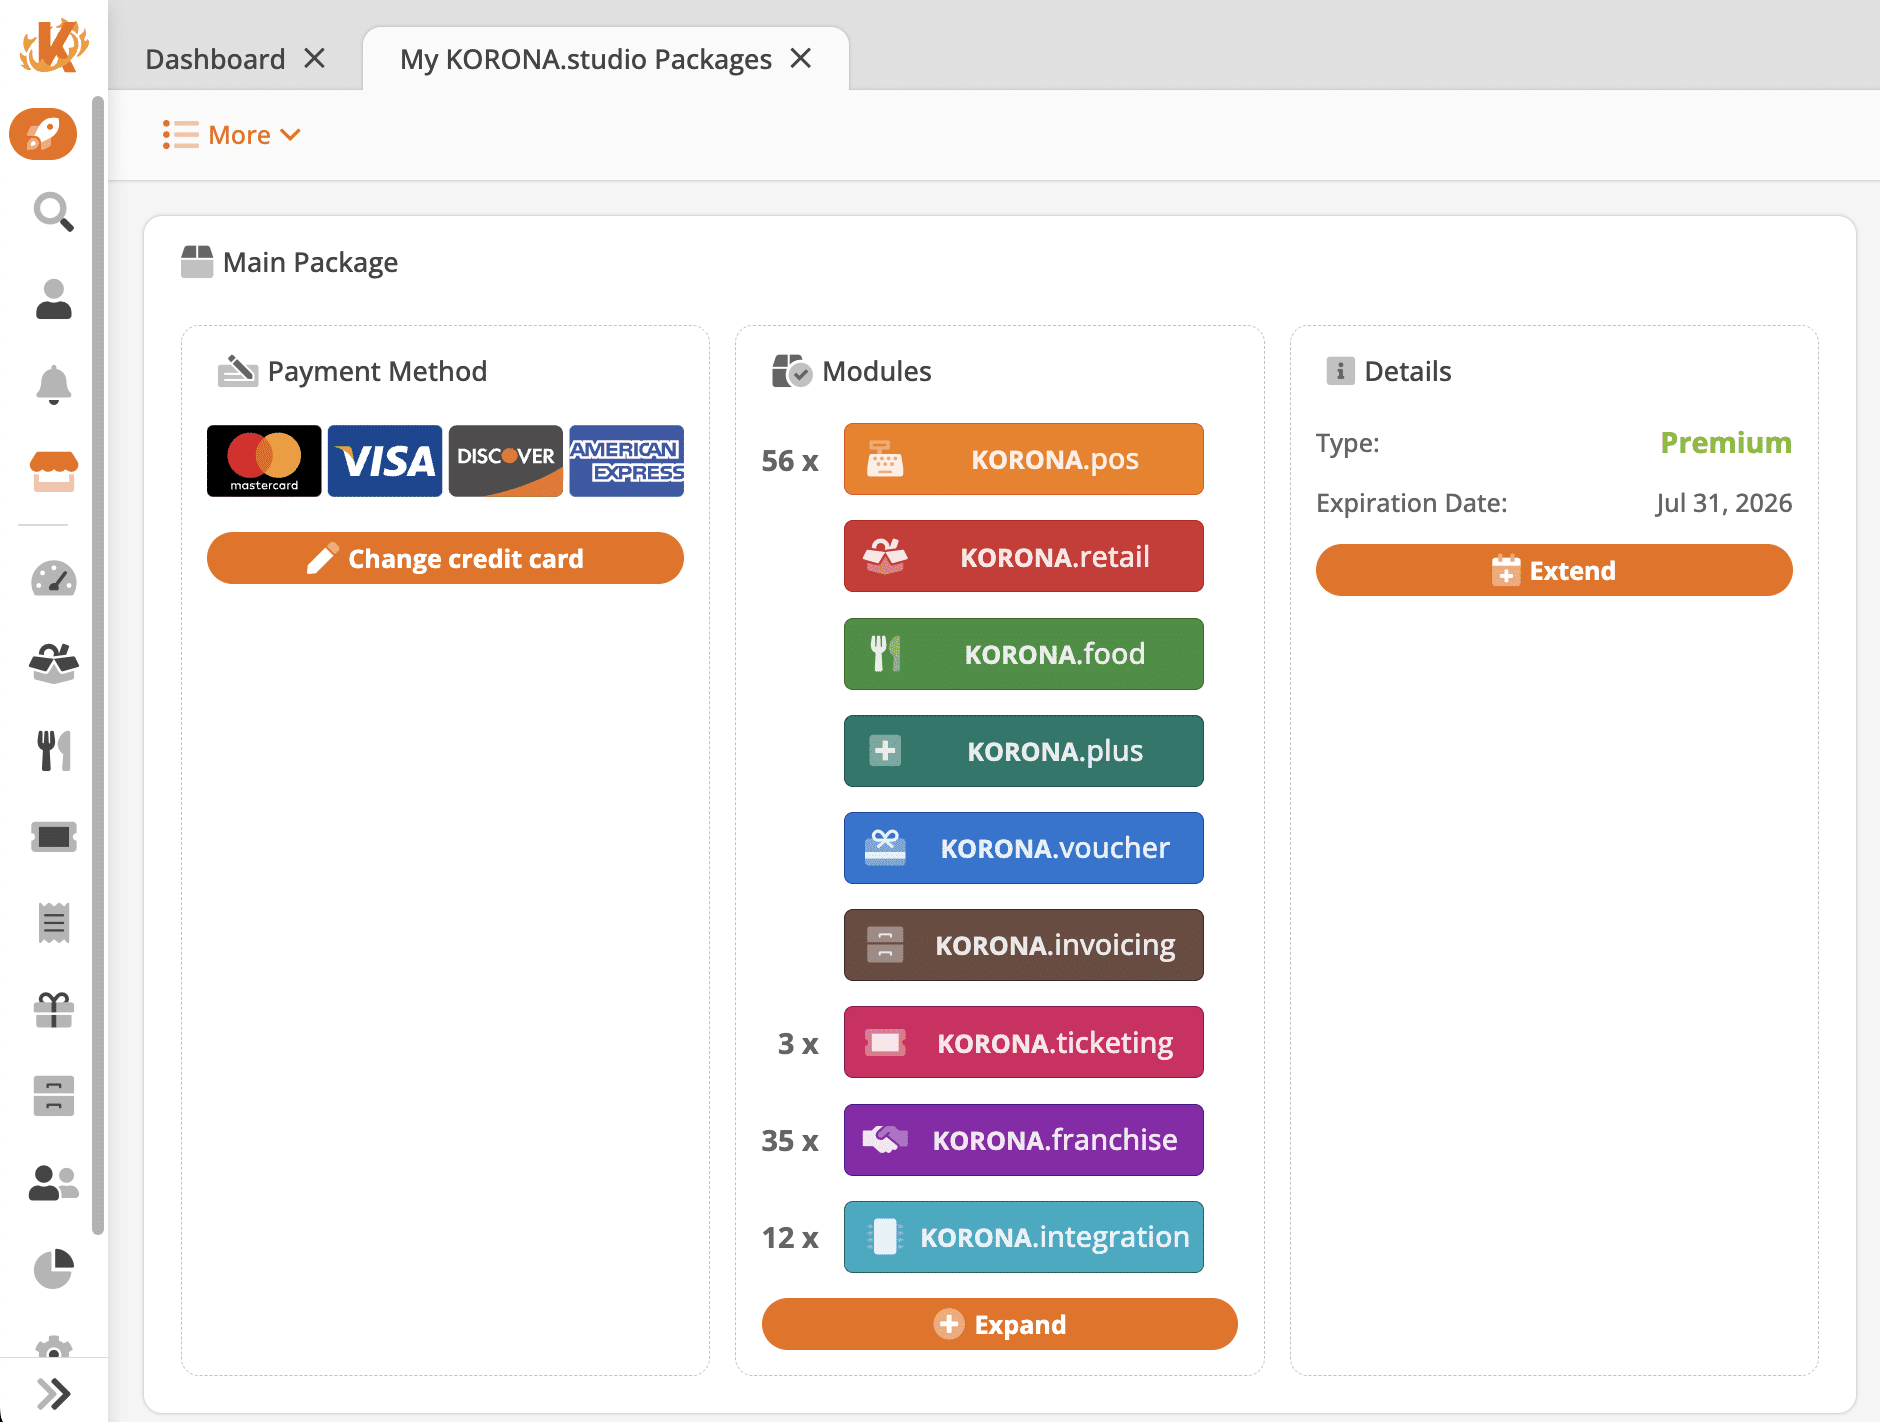Click the gift voucher sidebar icon
The image size is (1880, 1422).
coord(53,1010)
